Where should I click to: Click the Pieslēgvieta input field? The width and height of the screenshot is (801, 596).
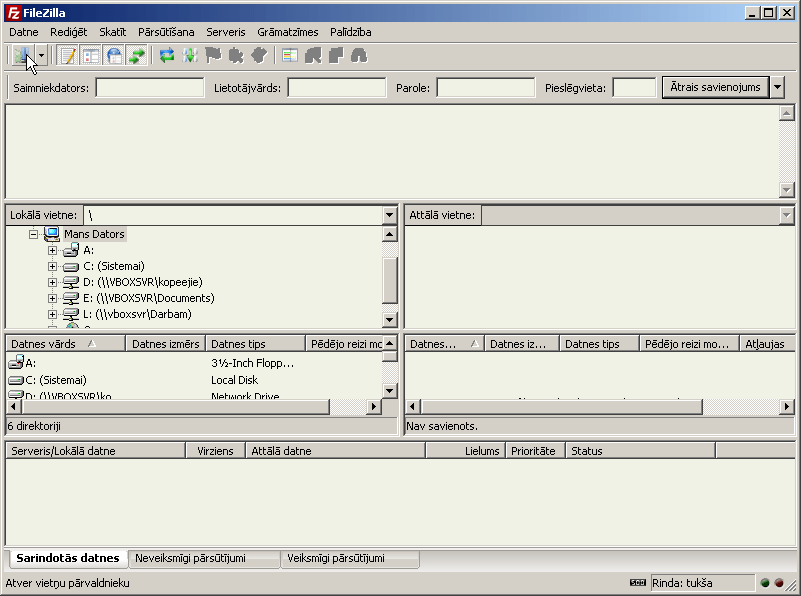tap(634, 87)
